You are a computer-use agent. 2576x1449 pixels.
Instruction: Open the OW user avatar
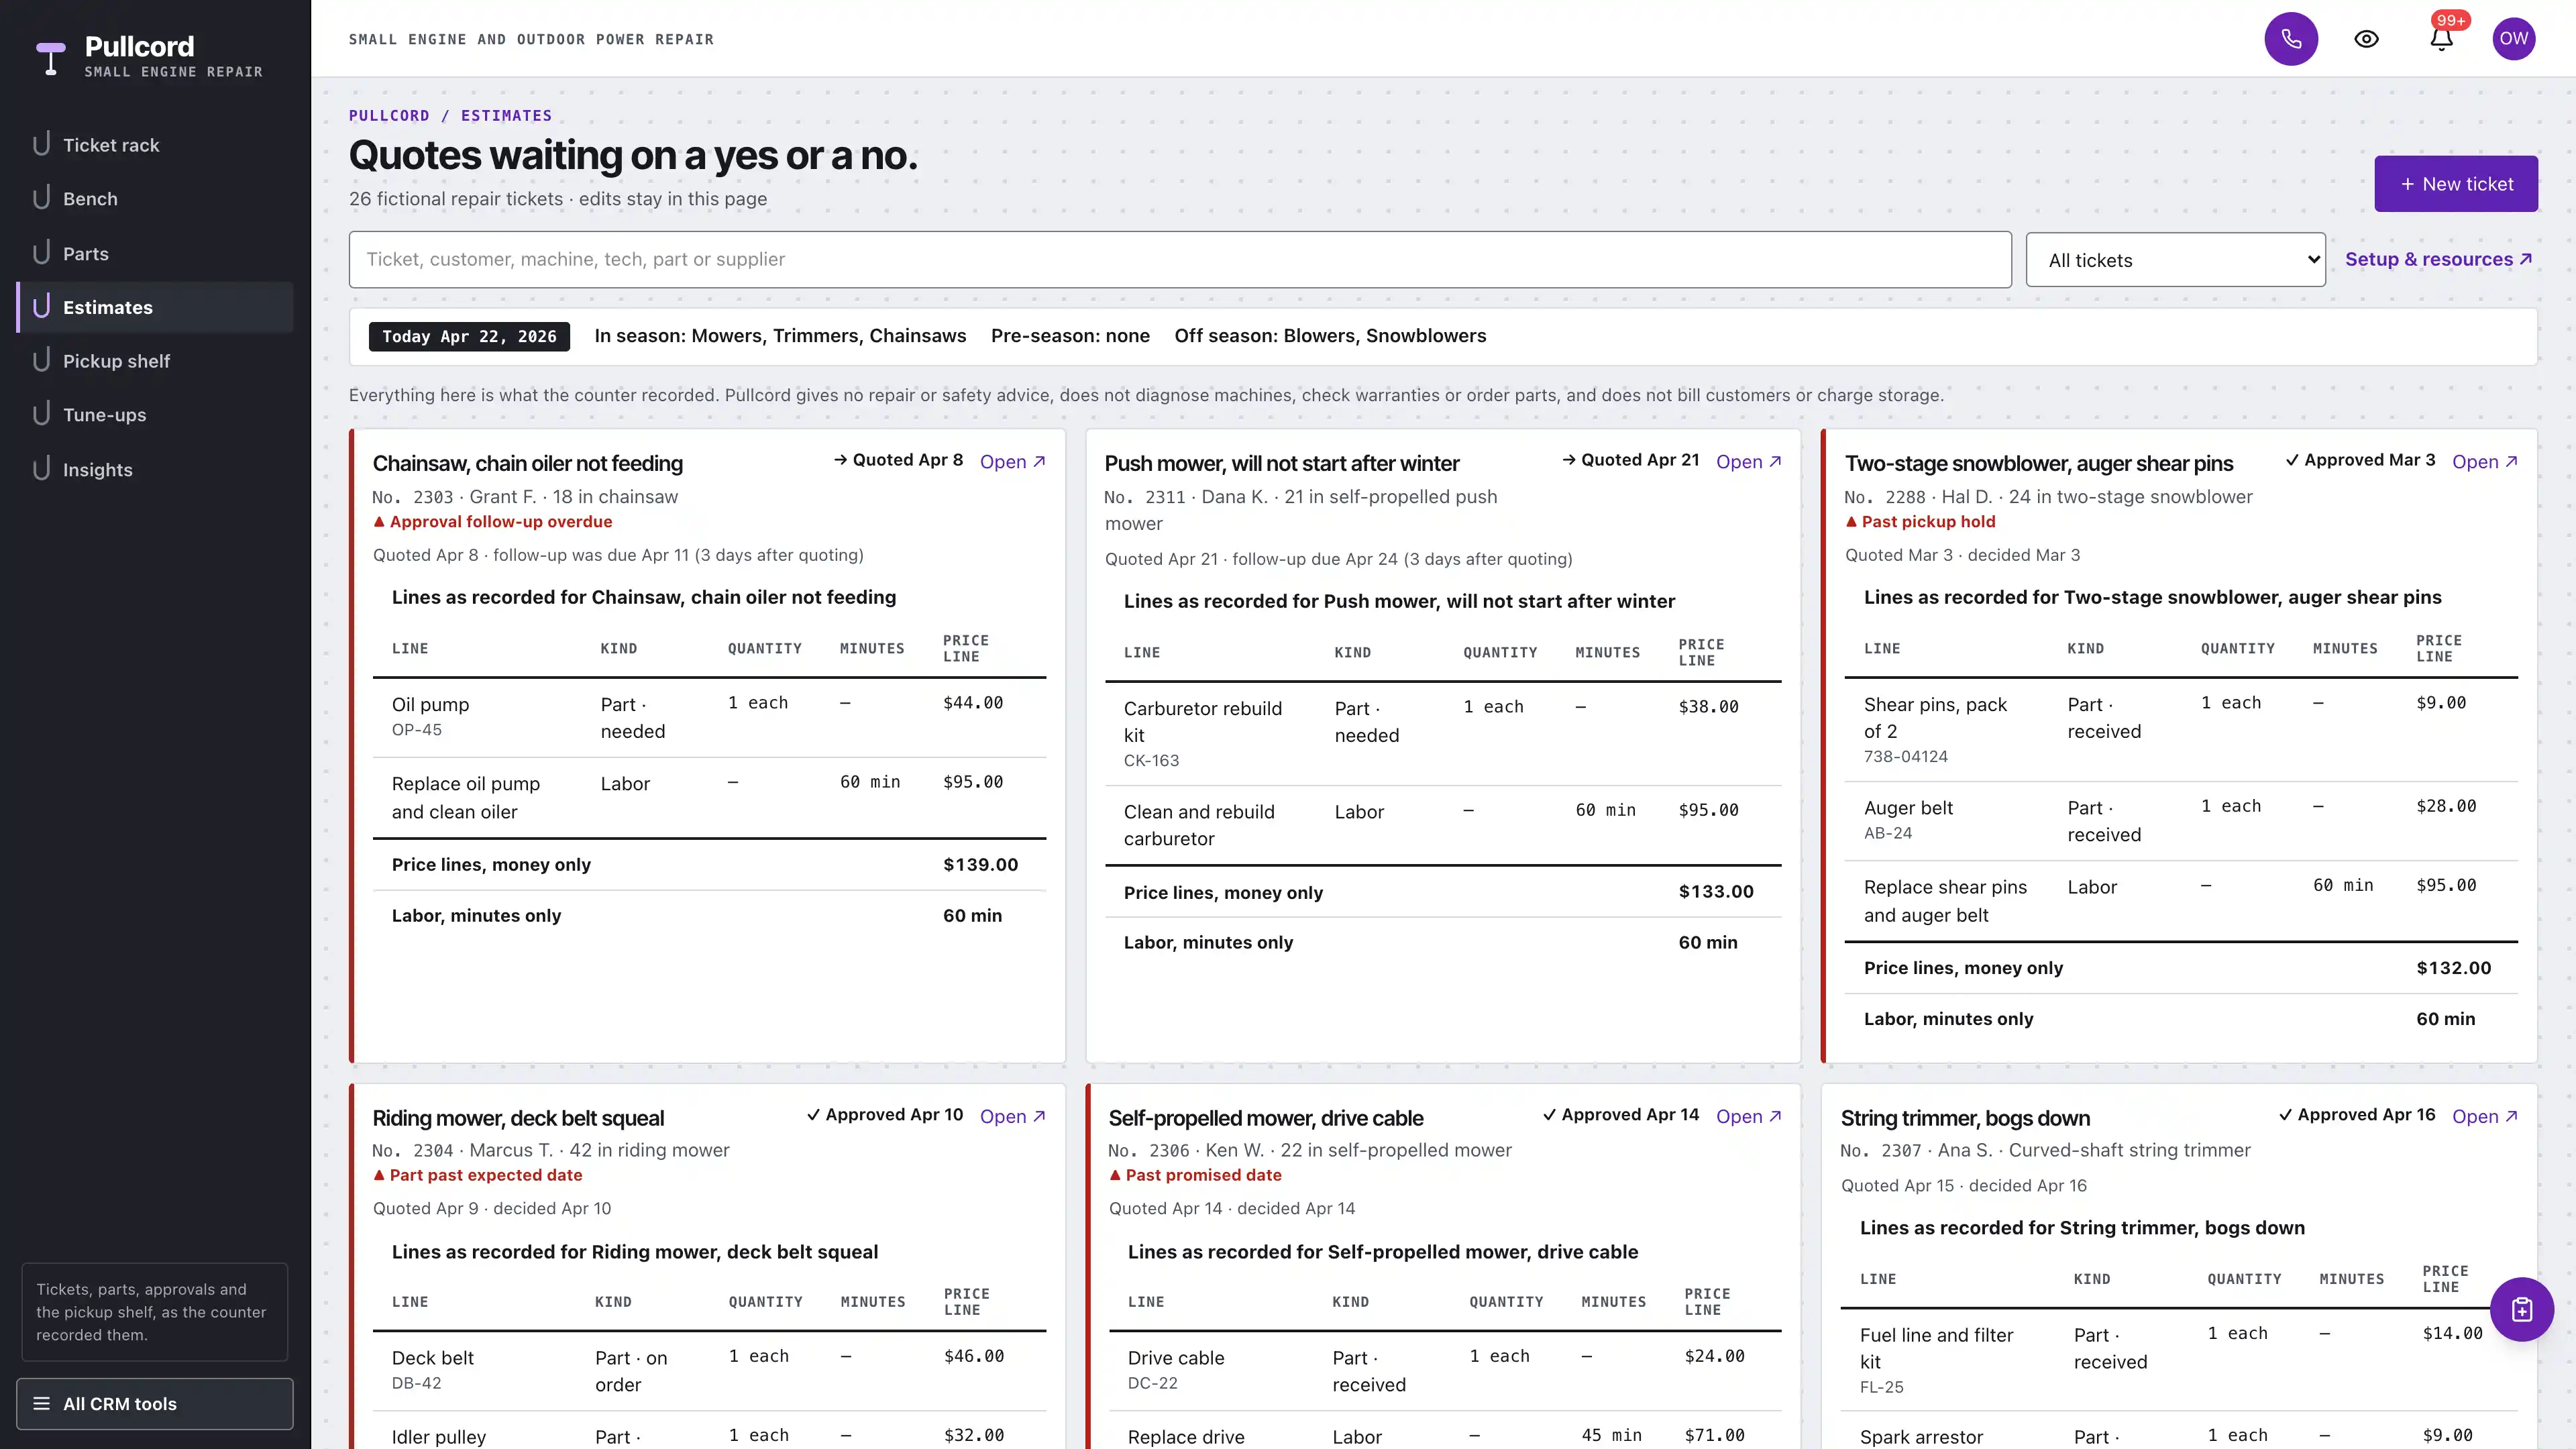click(2514, 39)
